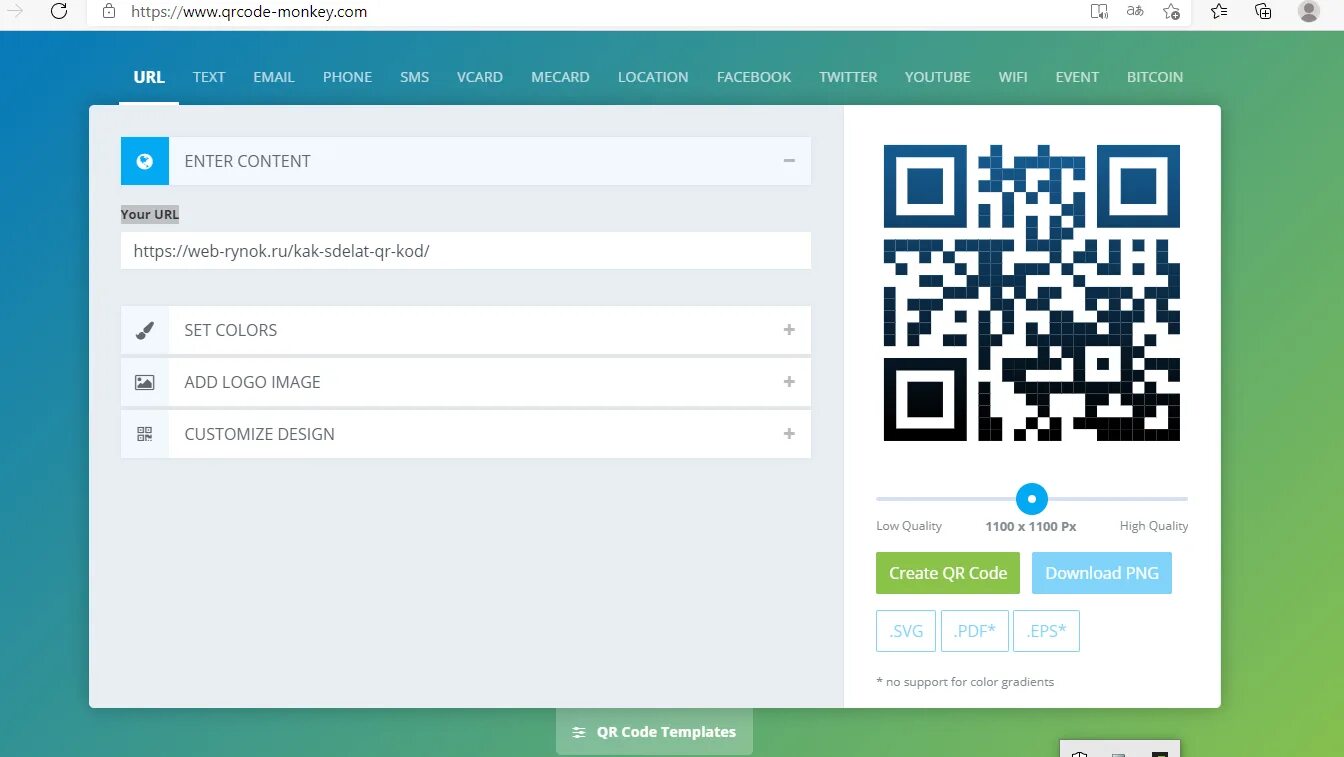Open the PHONE tab
Screen dimensions: 1344x757
tap(347, 77)
